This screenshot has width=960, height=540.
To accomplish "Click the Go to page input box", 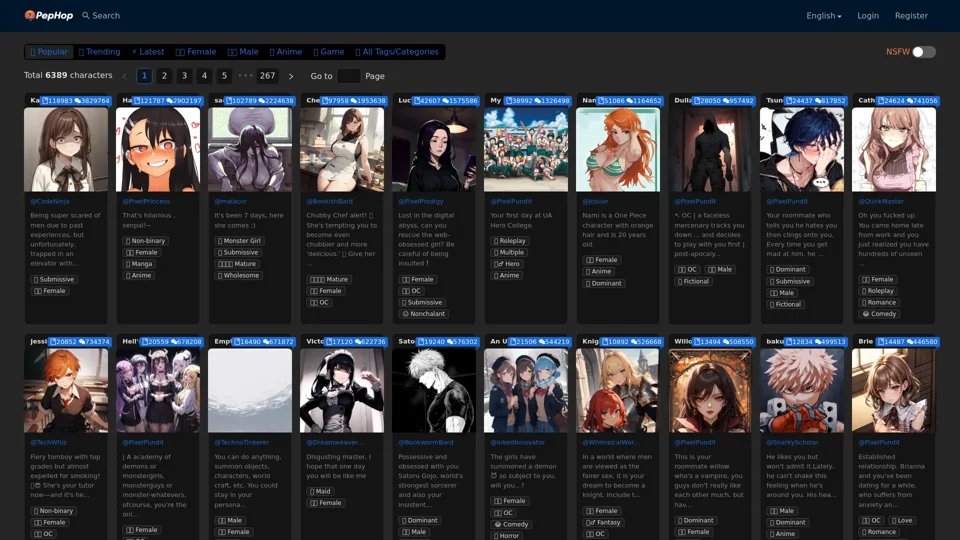I will [348, 76].
